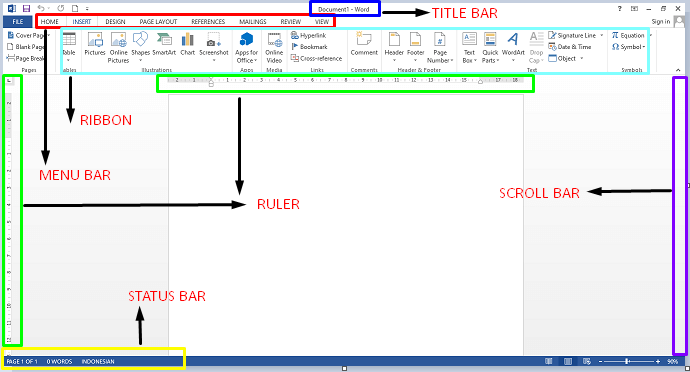Viewport: 690px width, 372px height.
Task: Click the tab selector at ruler corner
Action: (x=9, y=81)
